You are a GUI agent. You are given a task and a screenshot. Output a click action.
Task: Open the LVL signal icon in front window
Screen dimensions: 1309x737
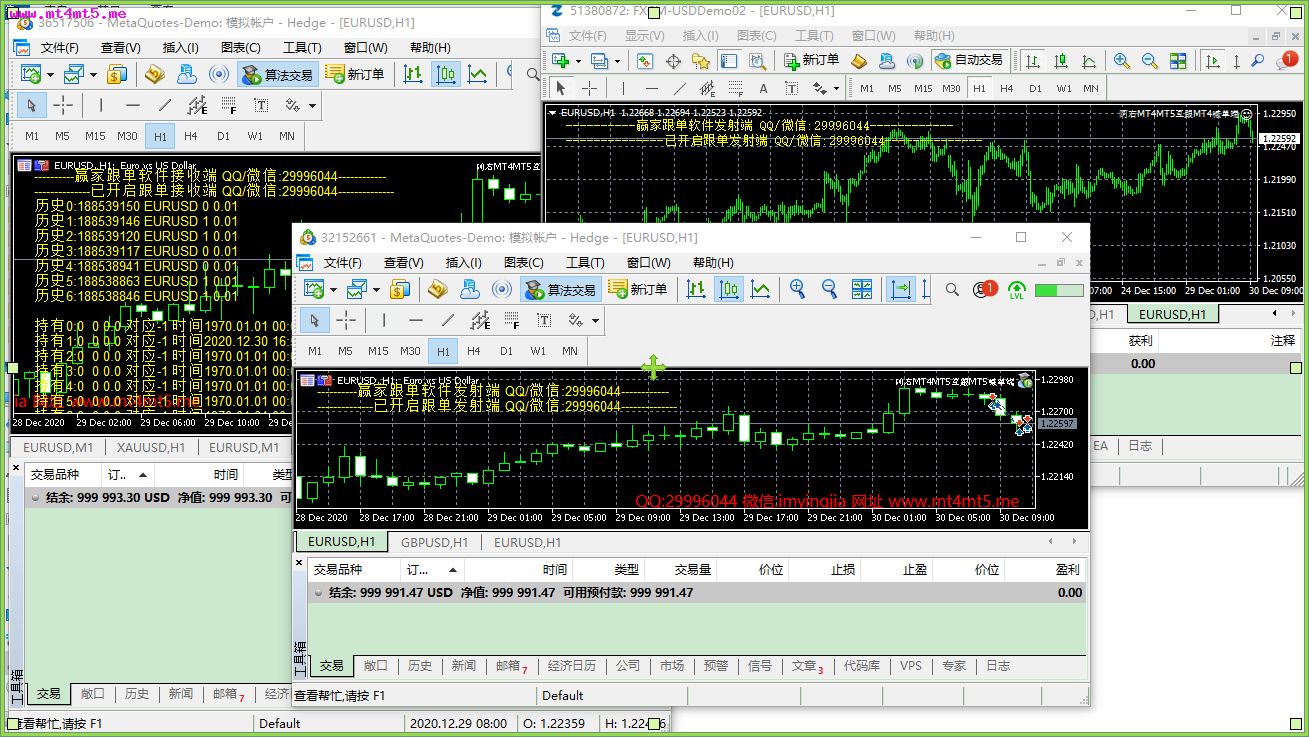click(1017, 290)
